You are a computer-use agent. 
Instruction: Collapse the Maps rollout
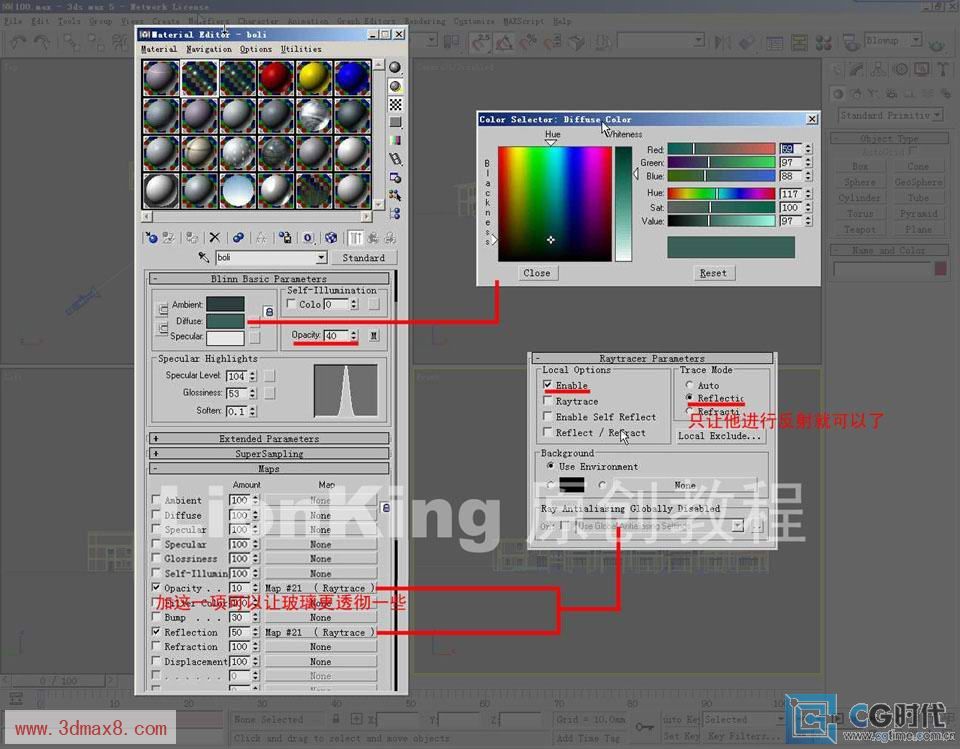(x=269, y=469)
